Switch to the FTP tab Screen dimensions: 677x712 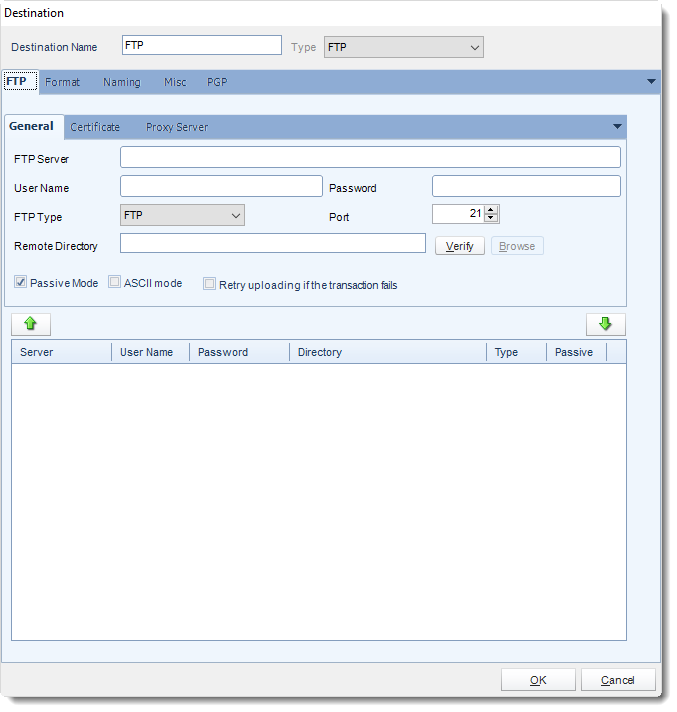(20, 81)
